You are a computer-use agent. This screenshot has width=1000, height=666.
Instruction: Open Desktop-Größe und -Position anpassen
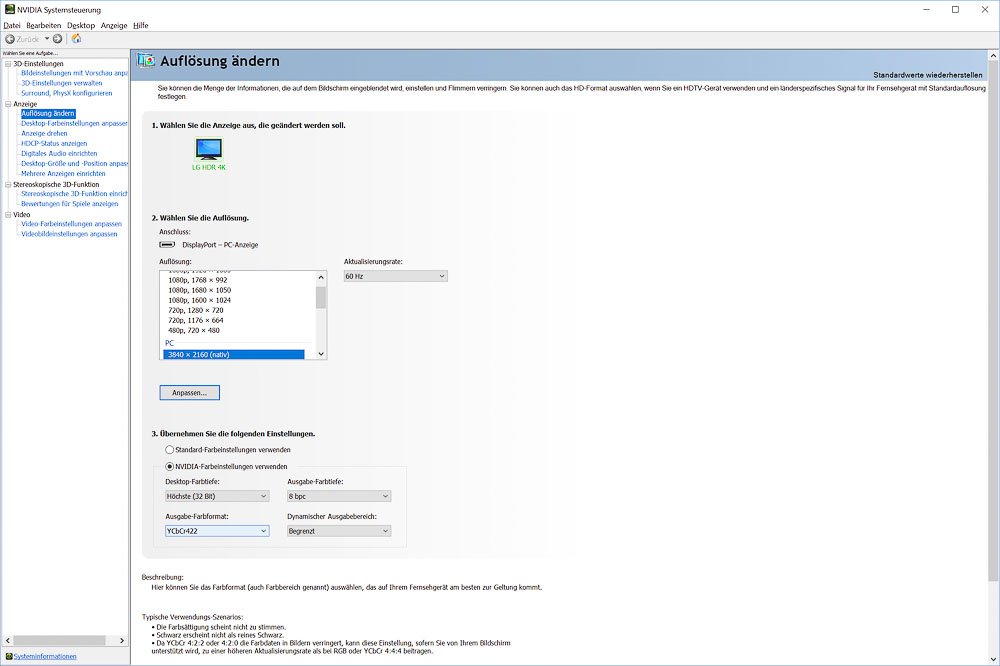coord(74,163)
